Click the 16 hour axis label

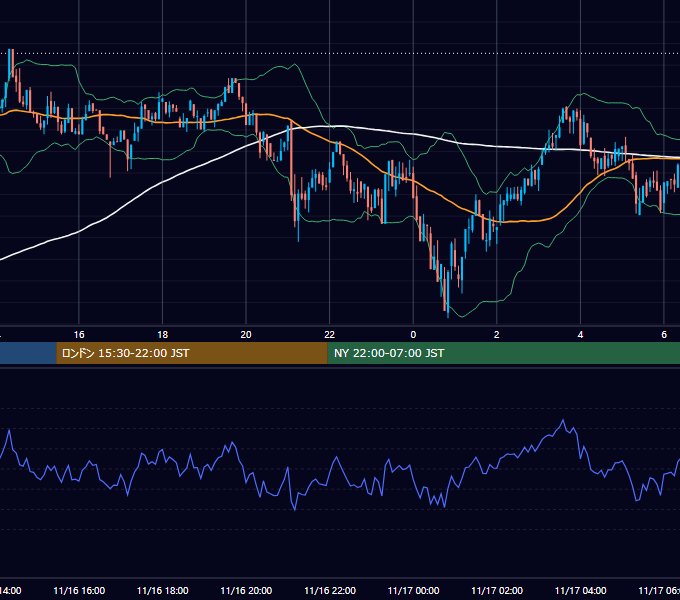click(x=79, y=335)
